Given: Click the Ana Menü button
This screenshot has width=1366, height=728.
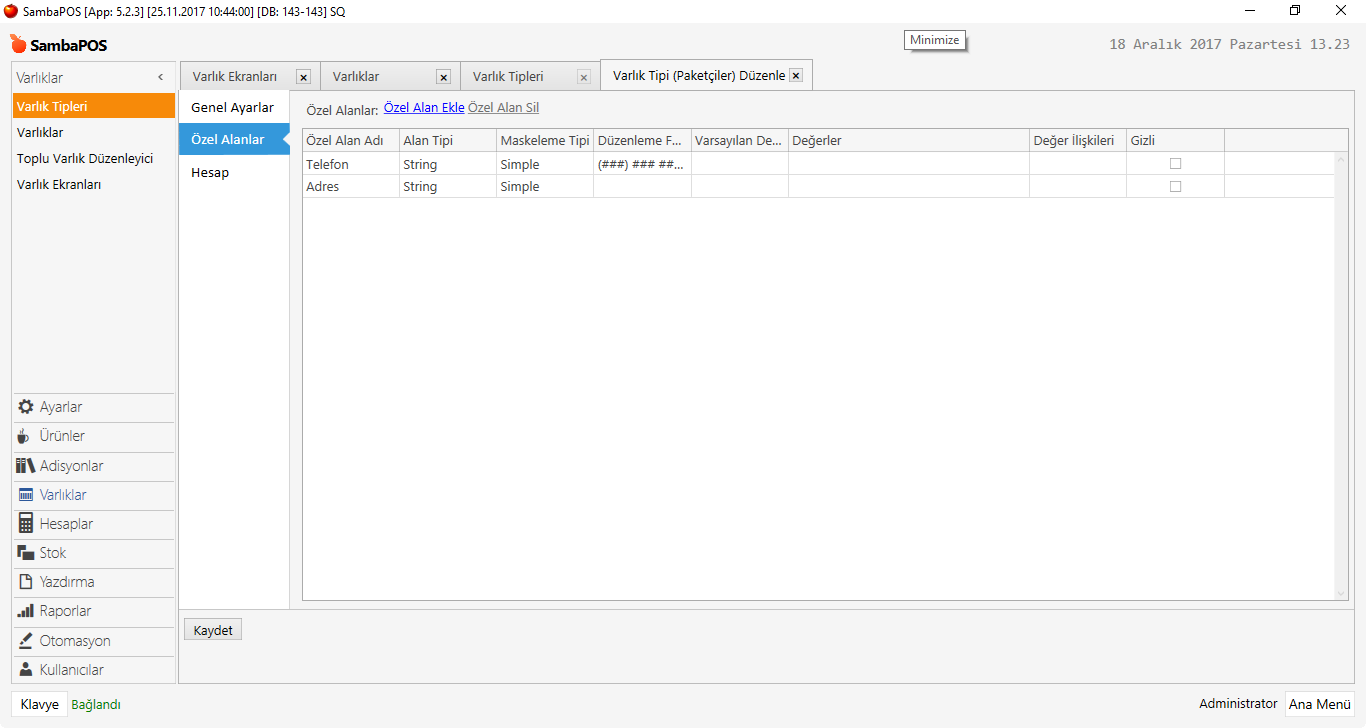Looking at the screenshot, I should pos(1319,704).
